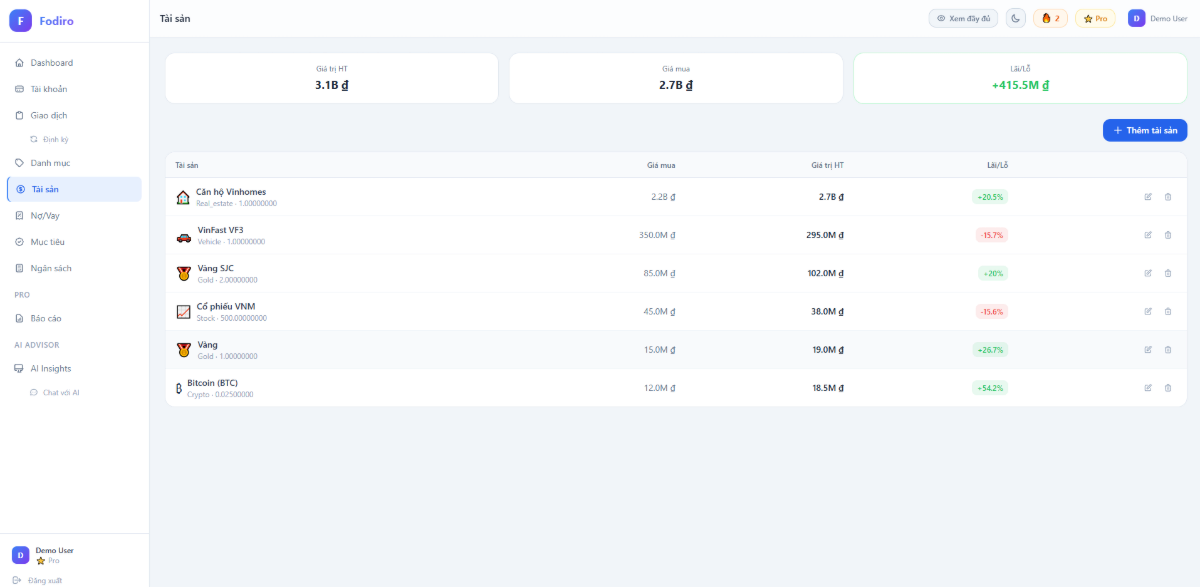1200x587 pixels.
Task: Open the Dashboard from the sidebar
Action: pyautogui.click(x=52, y=62)
